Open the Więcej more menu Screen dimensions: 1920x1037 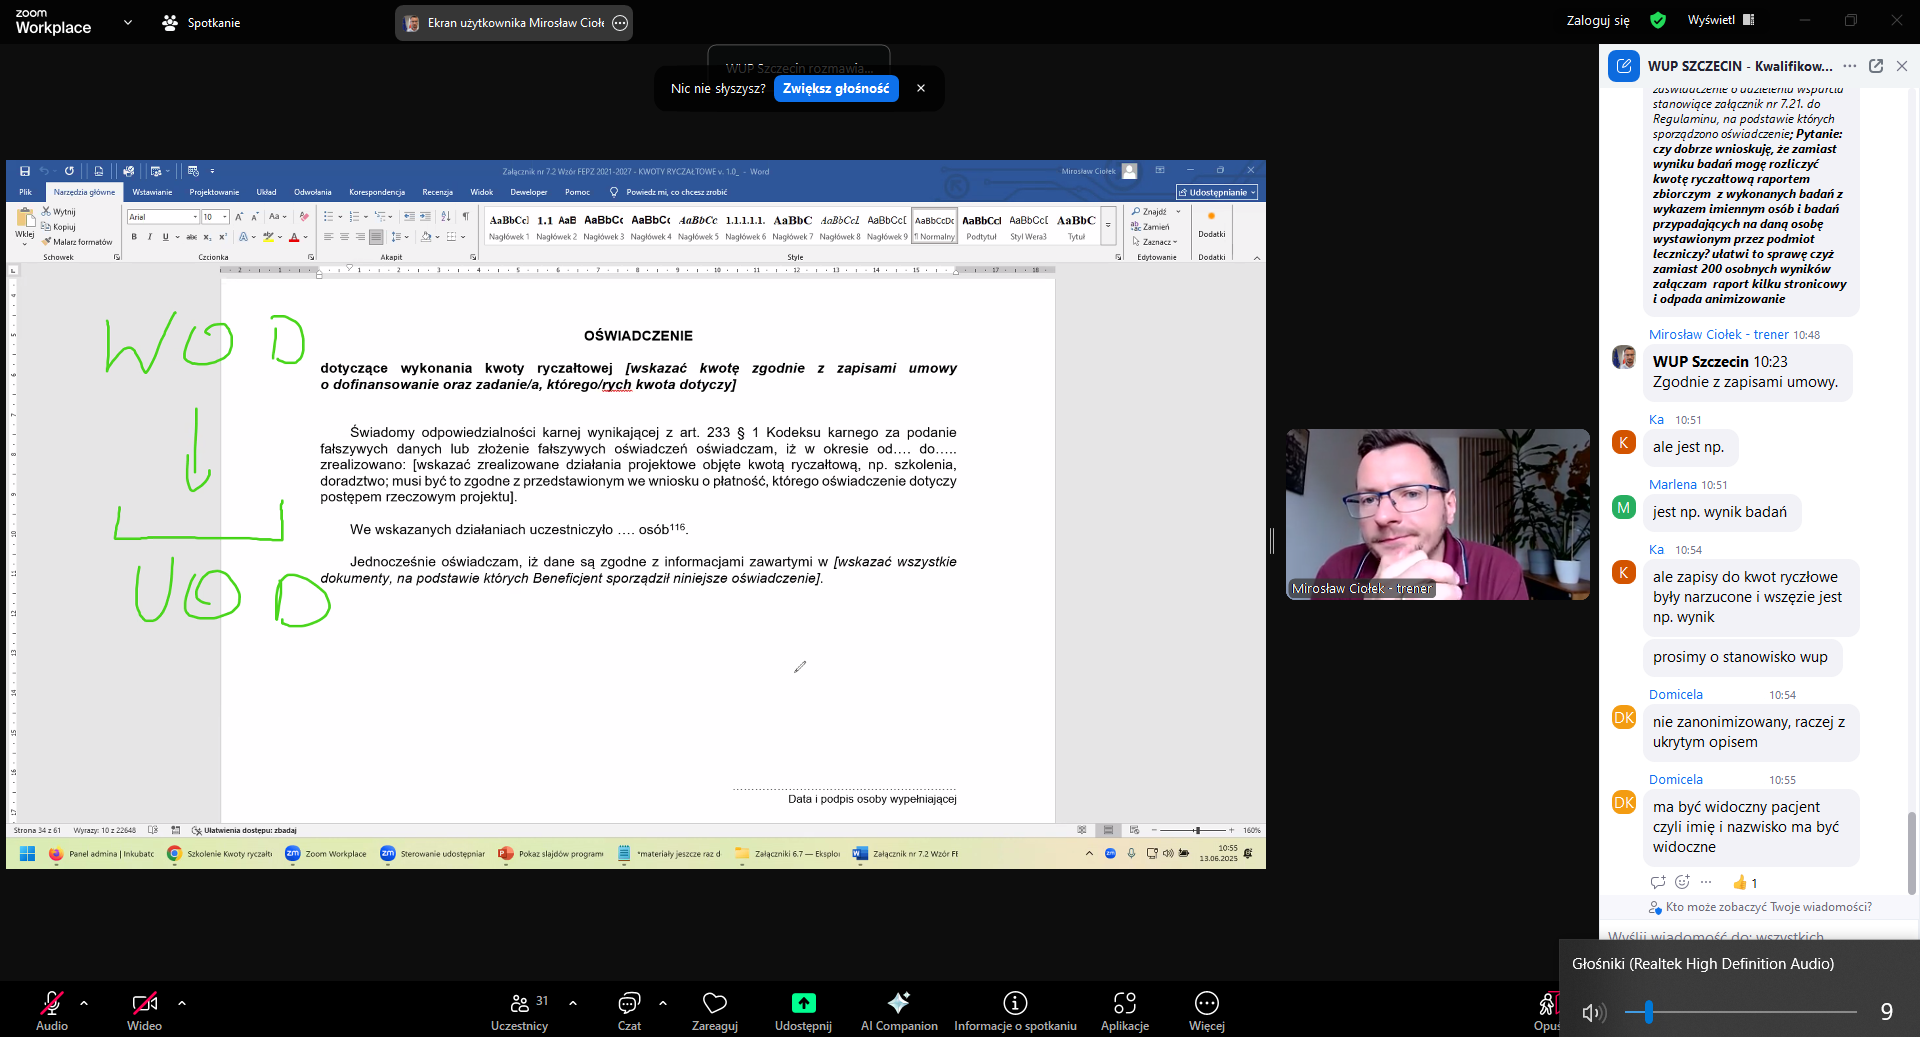point(1207,1010)
